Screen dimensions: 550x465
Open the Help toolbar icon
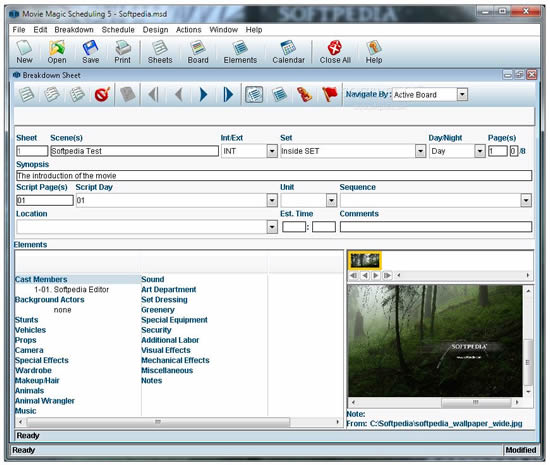point(374,52)
